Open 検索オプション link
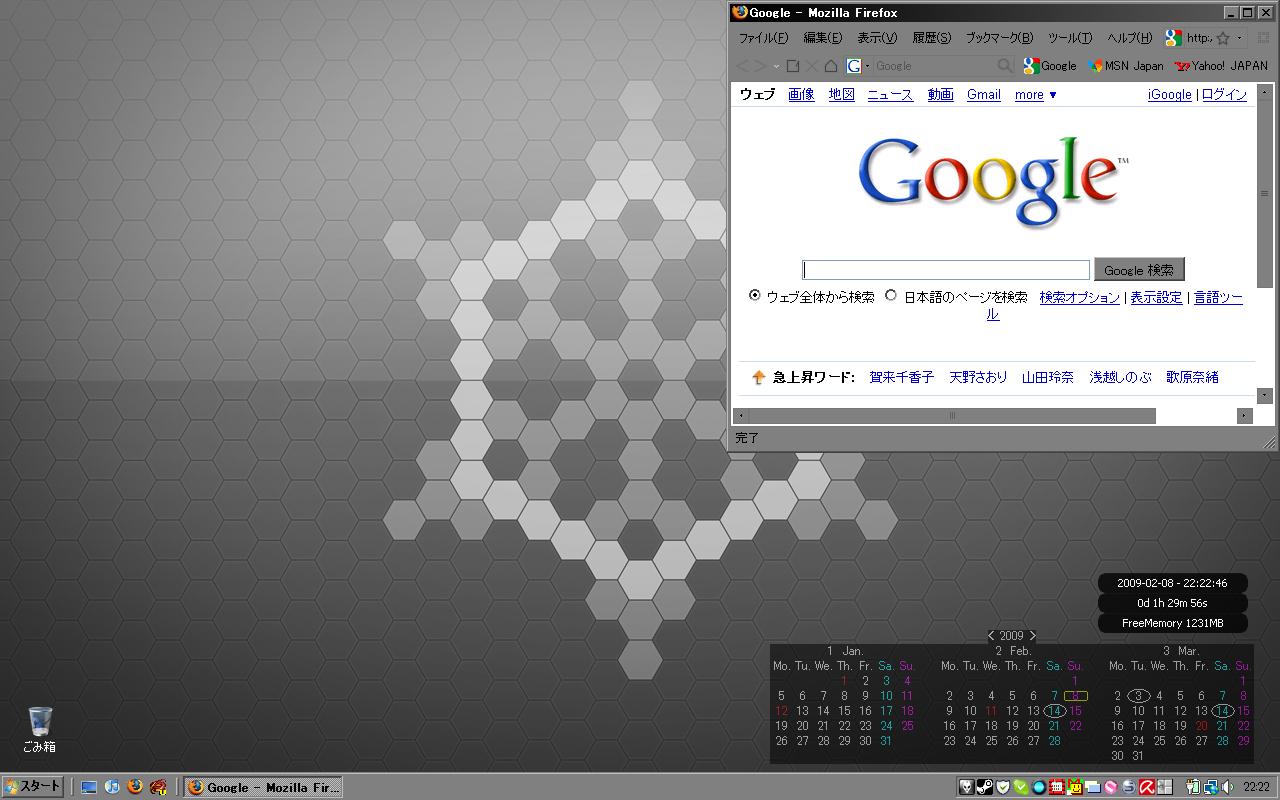 point(1080,298)
